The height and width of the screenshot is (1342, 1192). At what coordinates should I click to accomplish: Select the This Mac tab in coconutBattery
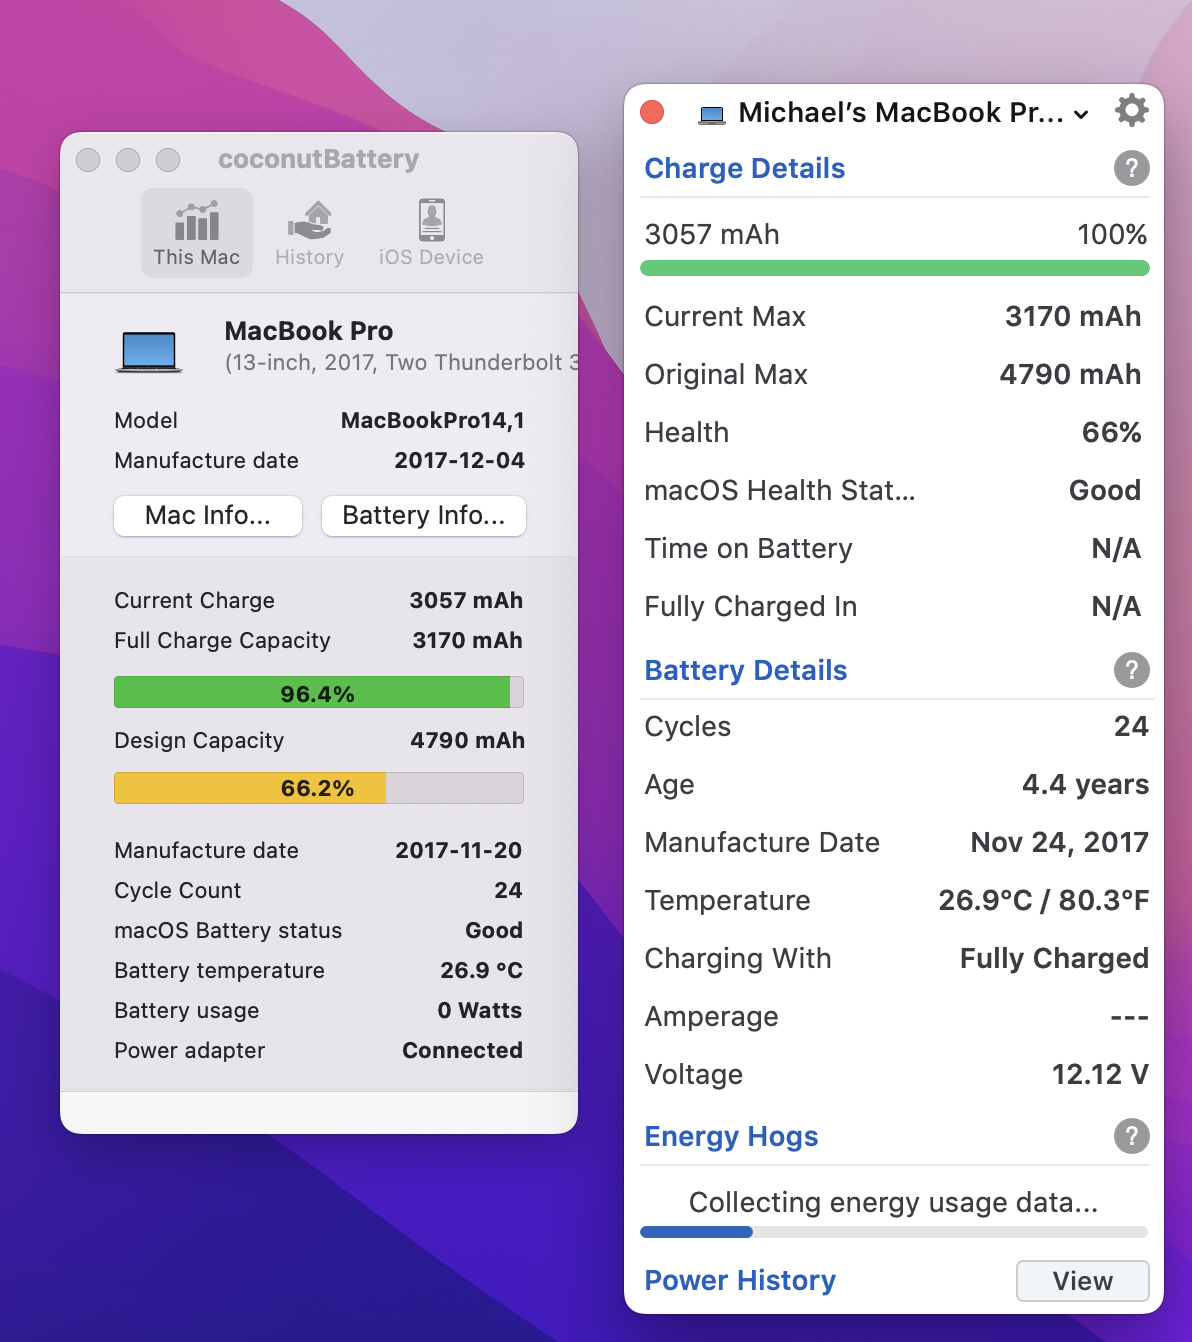tap(197, 233)
